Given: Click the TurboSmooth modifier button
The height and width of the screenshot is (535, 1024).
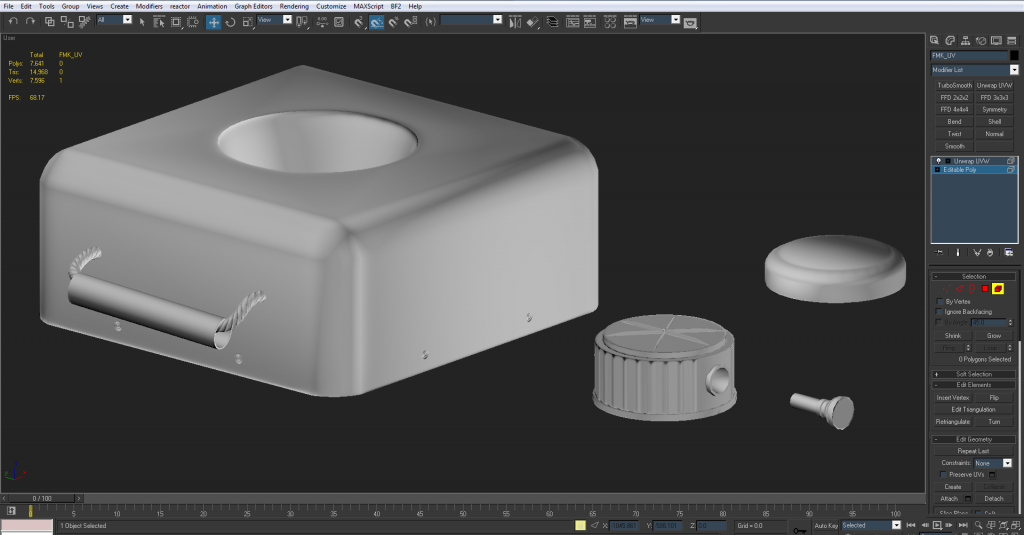Looking at the screenshot, I should click(954, 86).
